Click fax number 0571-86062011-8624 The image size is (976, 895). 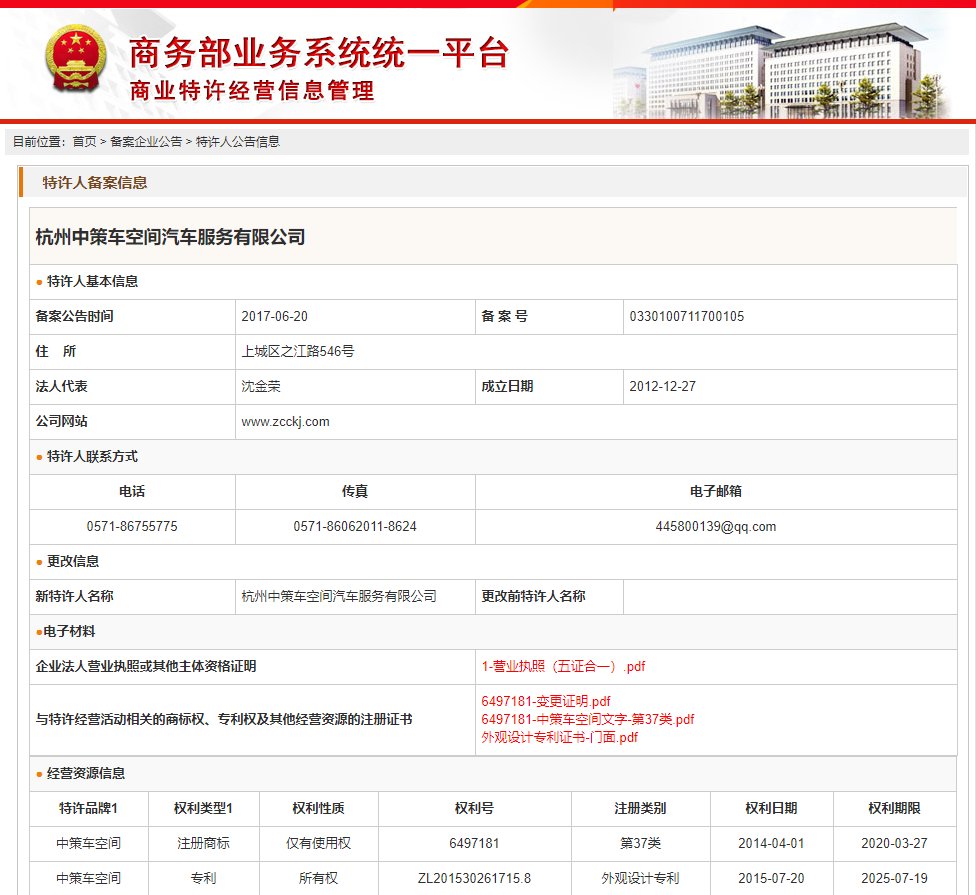[355, 527]
